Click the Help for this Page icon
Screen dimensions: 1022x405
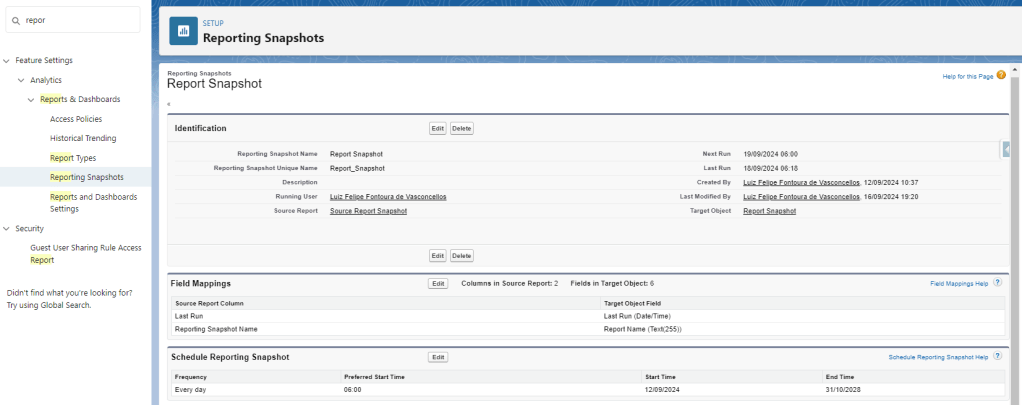tap(1001, 75)
